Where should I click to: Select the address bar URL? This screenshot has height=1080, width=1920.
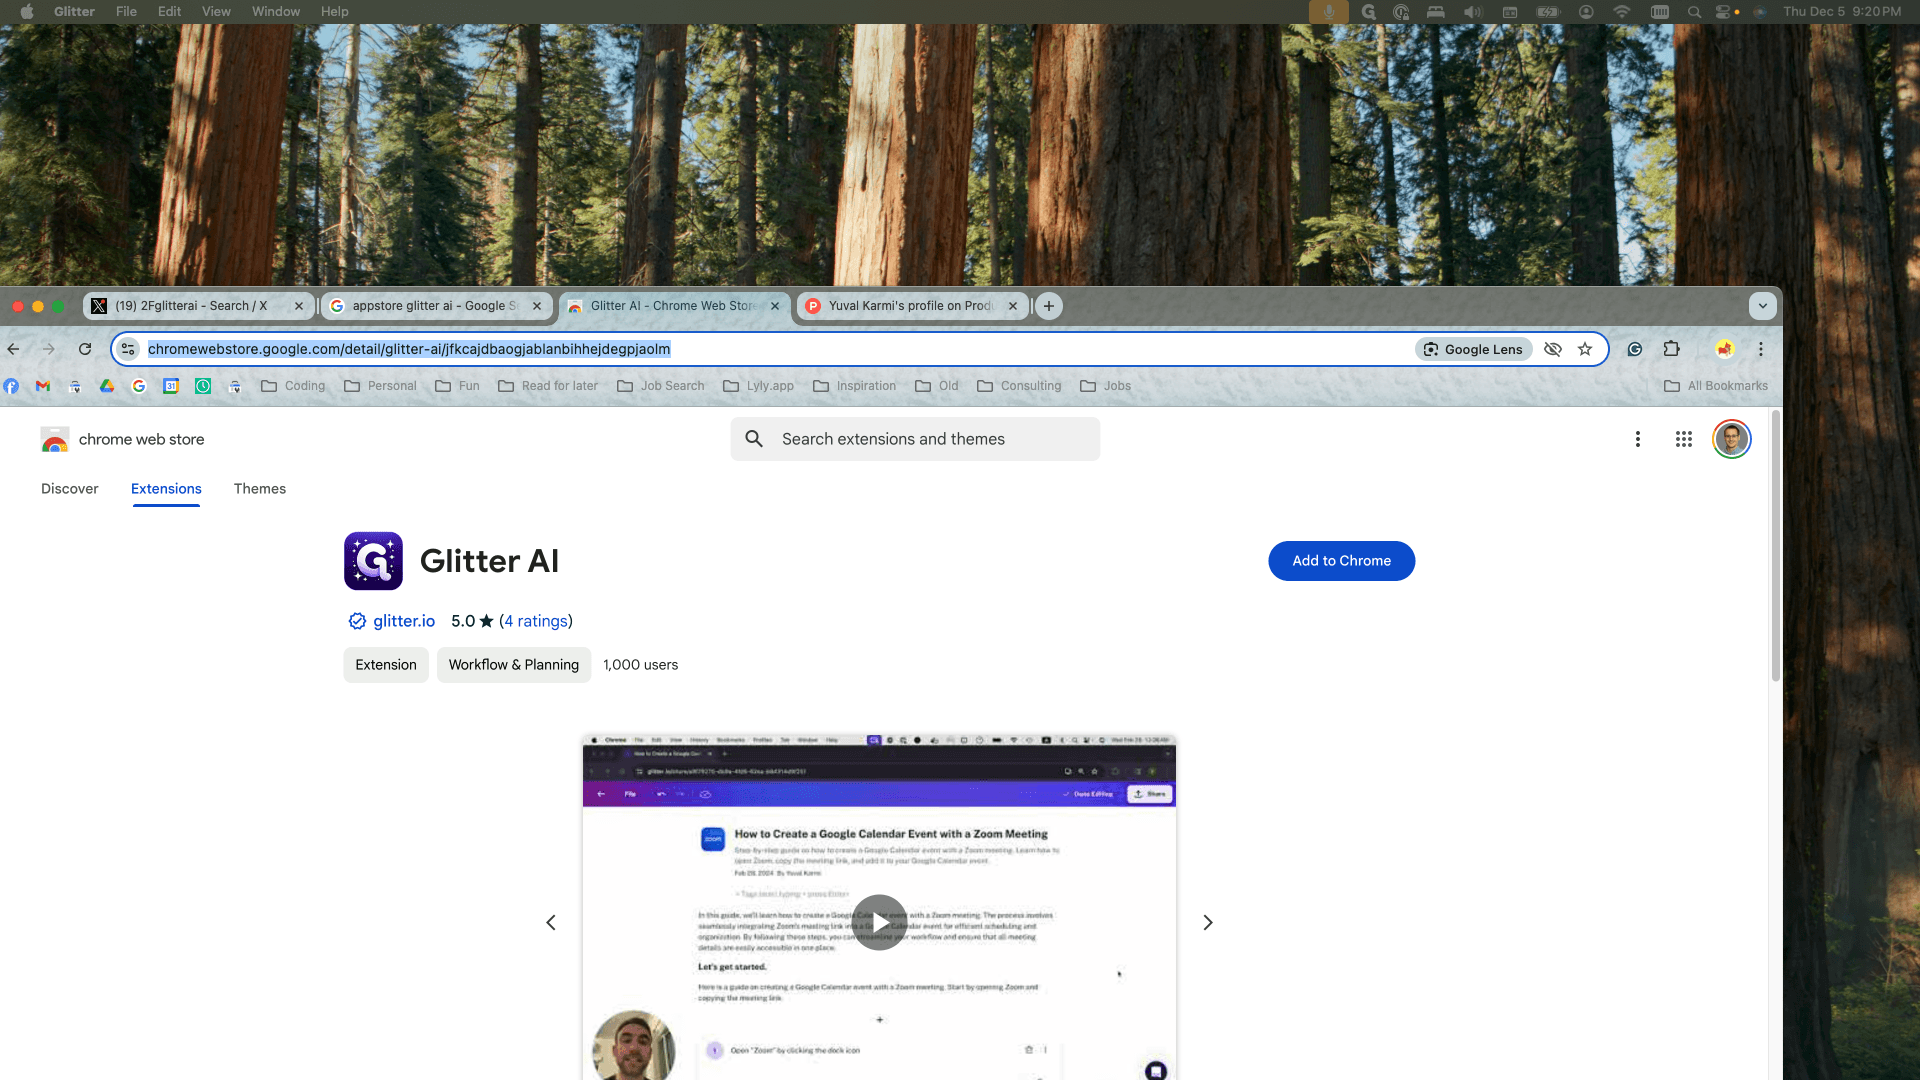coord(409,349)
